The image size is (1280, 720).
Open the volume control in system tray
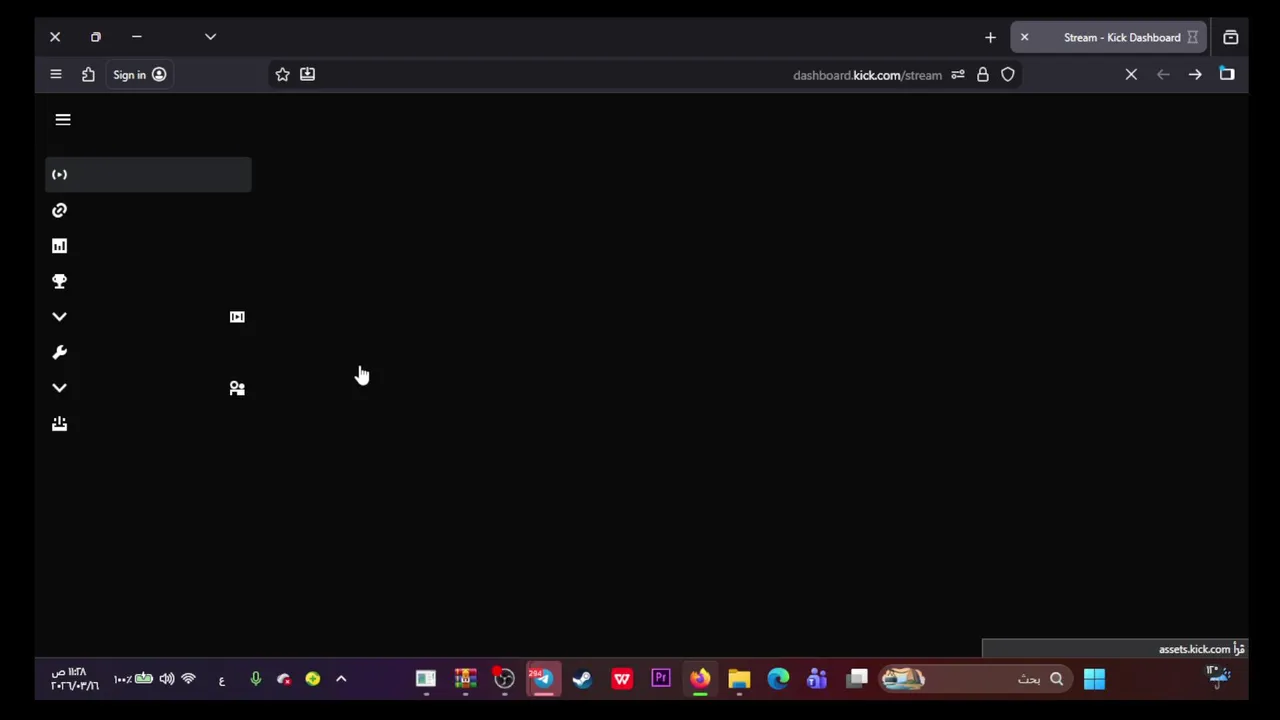pos(167,679)
